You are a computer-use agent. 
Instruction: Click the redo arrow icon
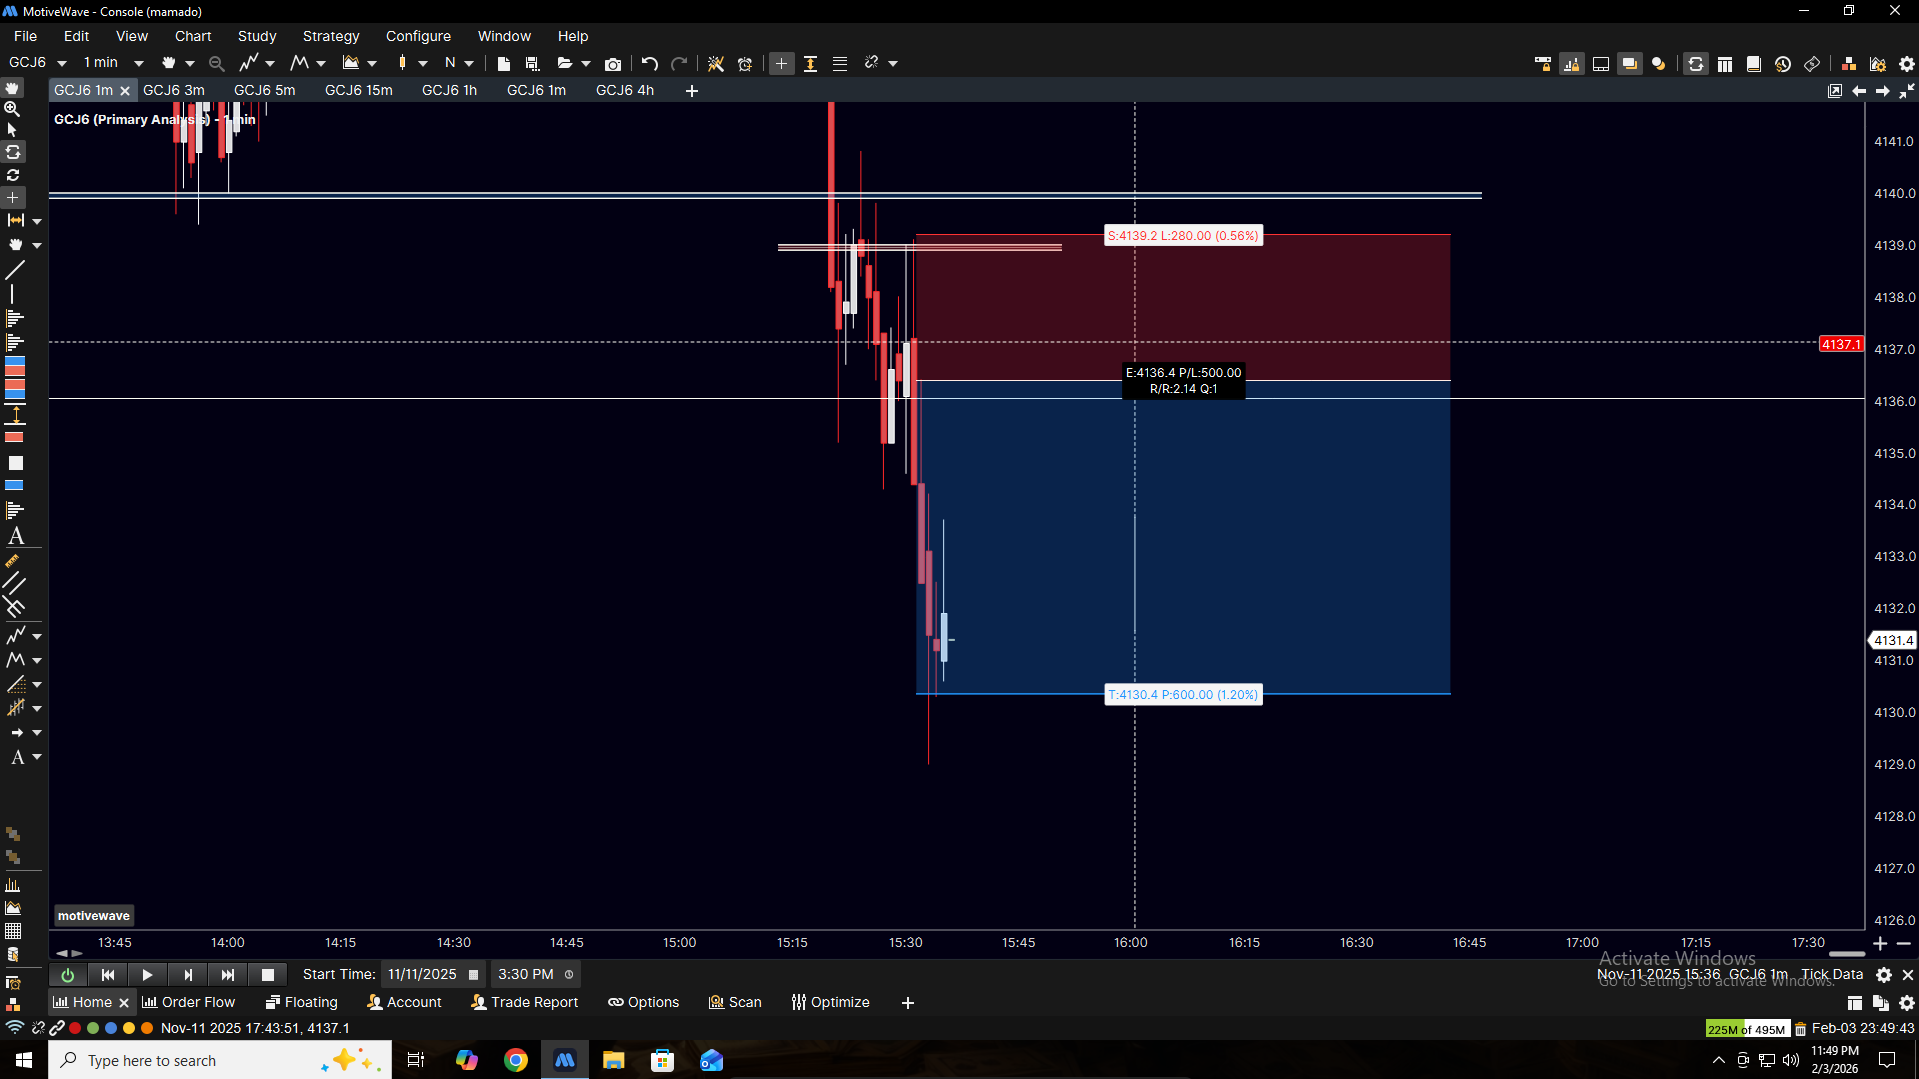tap(679, 63)
